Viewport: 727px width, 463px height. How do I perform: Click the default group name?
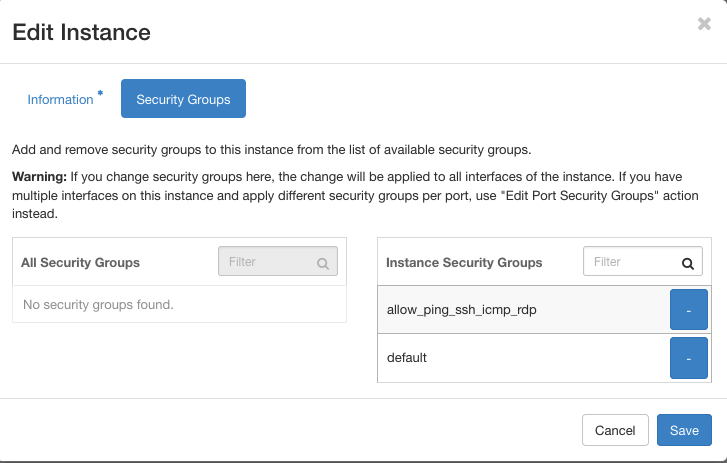point(407,358)
